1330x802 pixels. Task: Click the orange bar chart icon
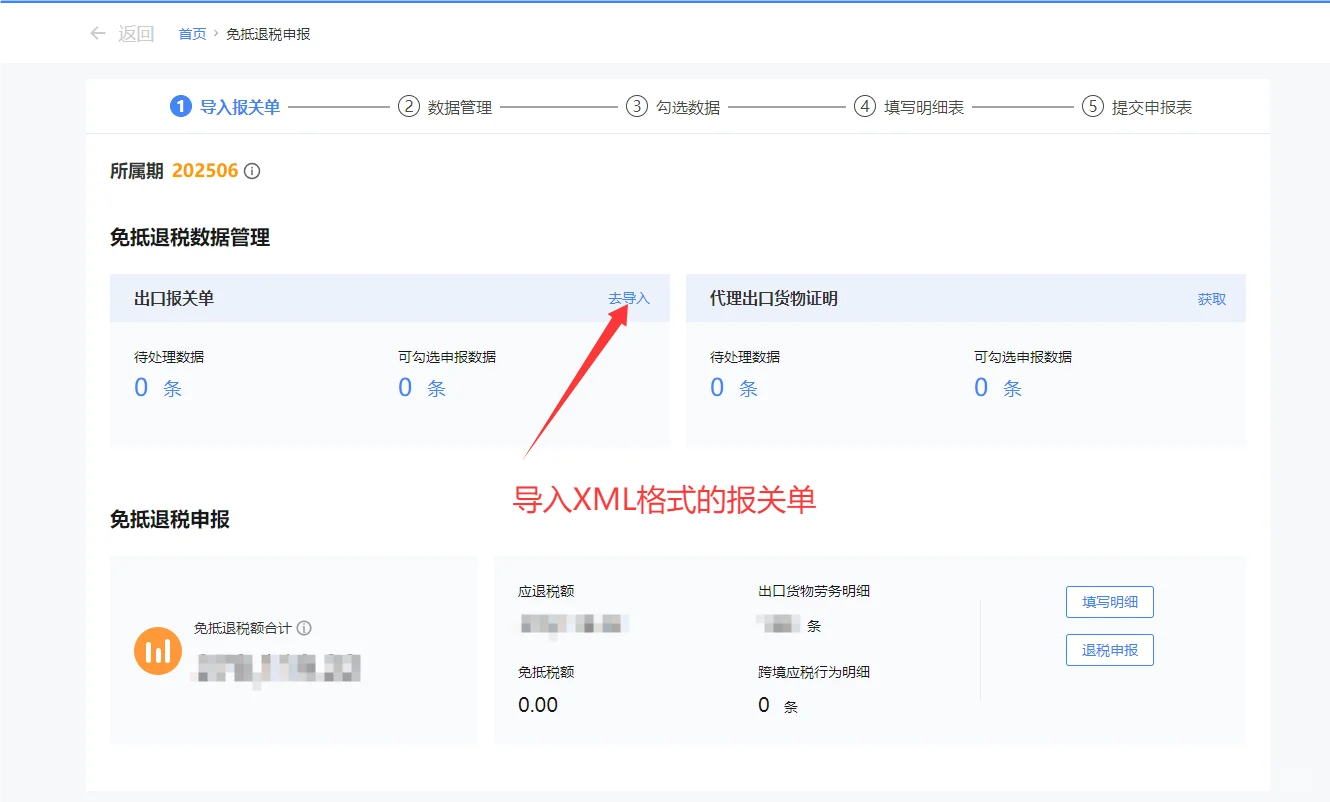coord(157,650)
